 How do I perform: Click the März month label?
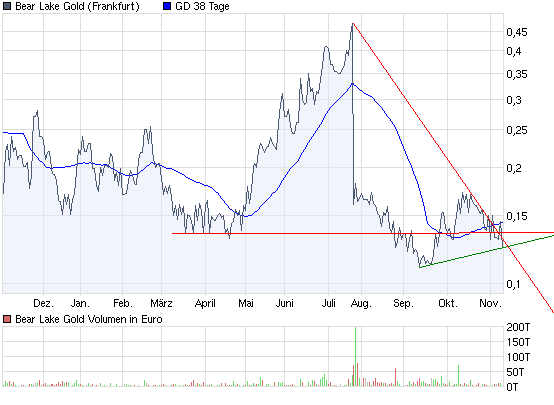coord(161,303)
